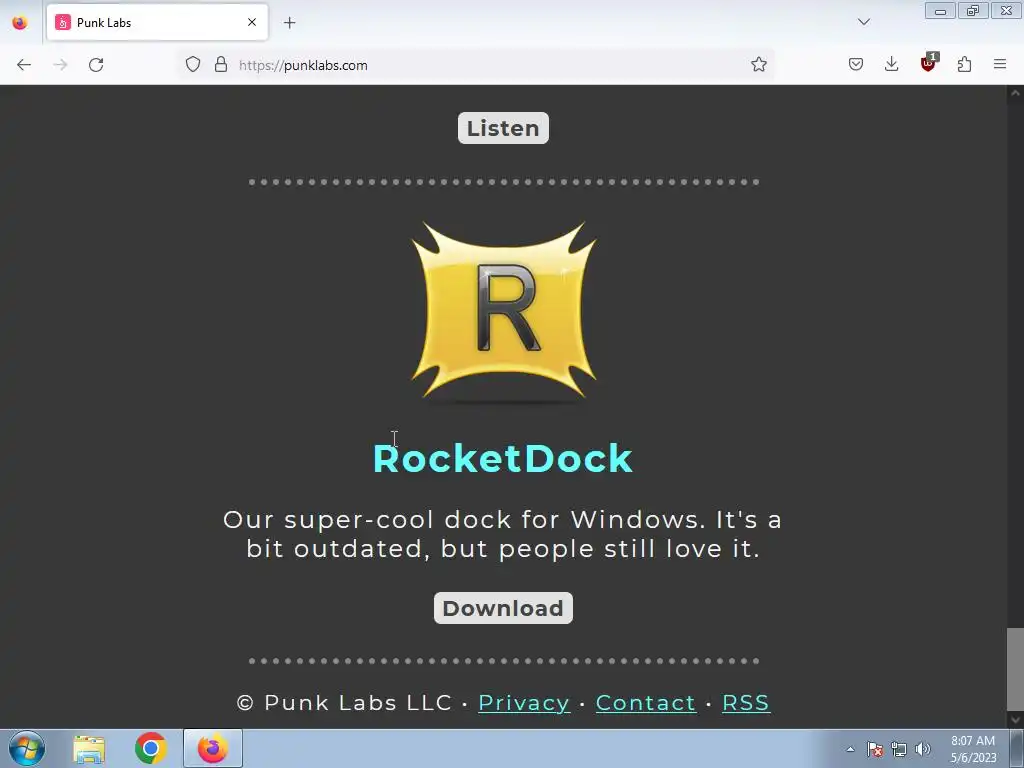This screenshot has height=768, width=1024.
Task: Open the Privacy link
Action: [524, 703]
